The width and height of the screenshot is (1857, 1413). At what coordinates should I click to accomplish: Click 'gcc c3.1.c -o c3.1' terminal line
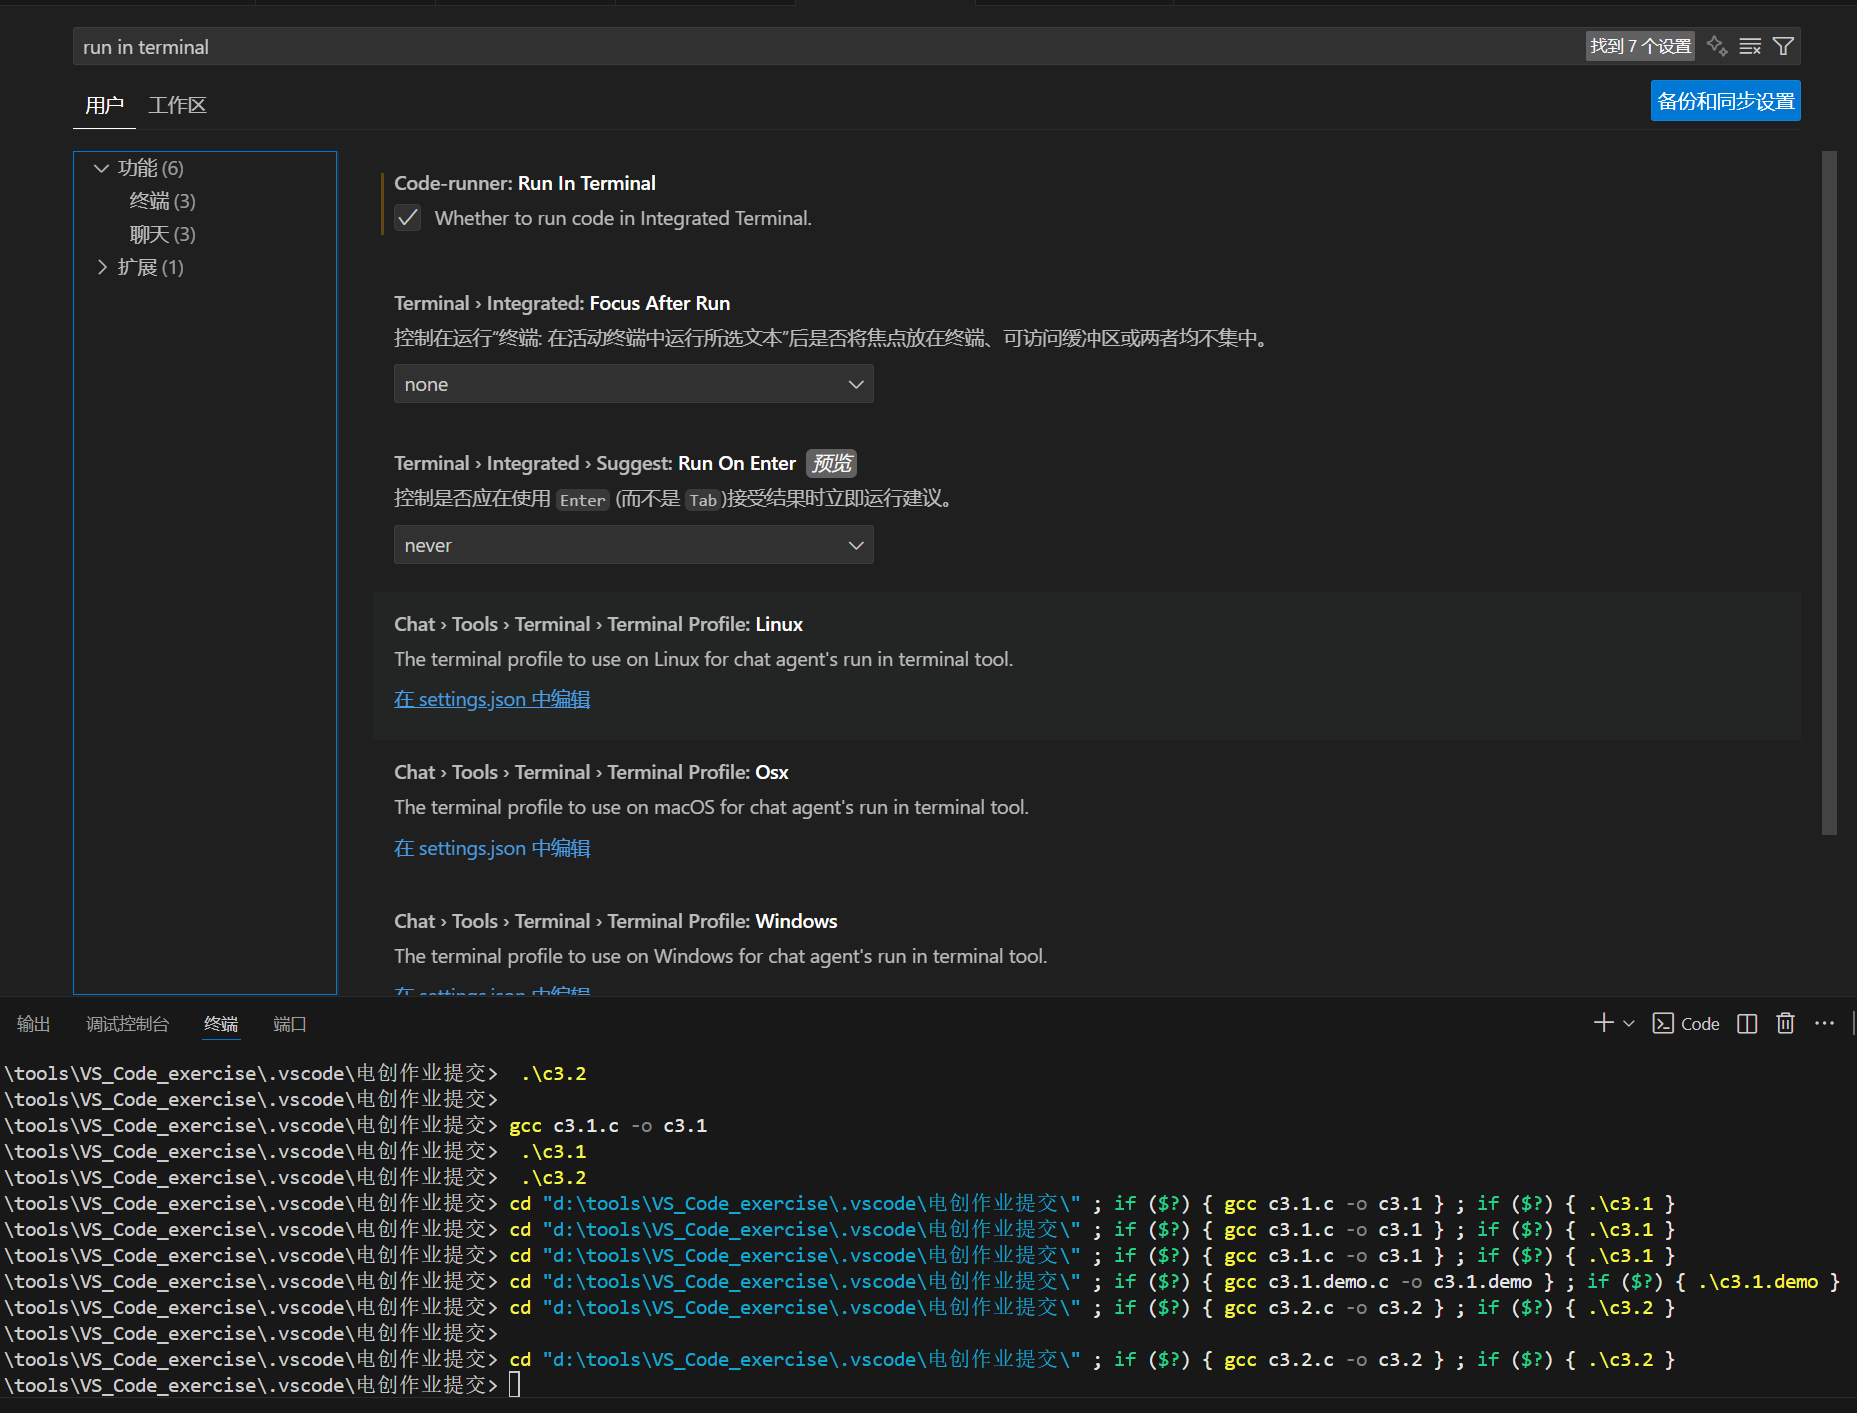click(608, 1125)
